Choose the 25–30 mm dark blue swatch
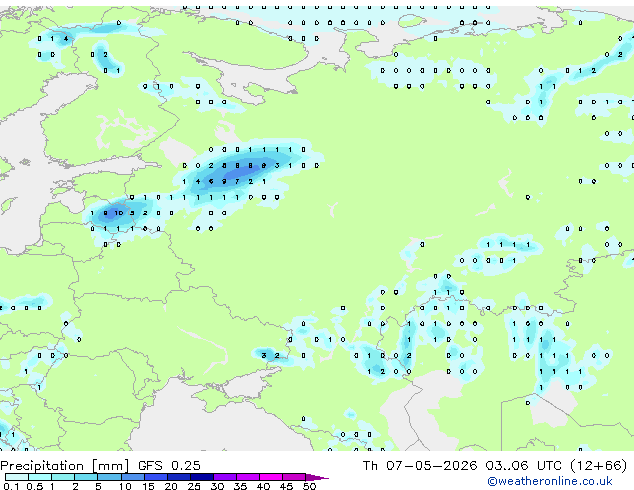634x490 pixels. (201, 477)
